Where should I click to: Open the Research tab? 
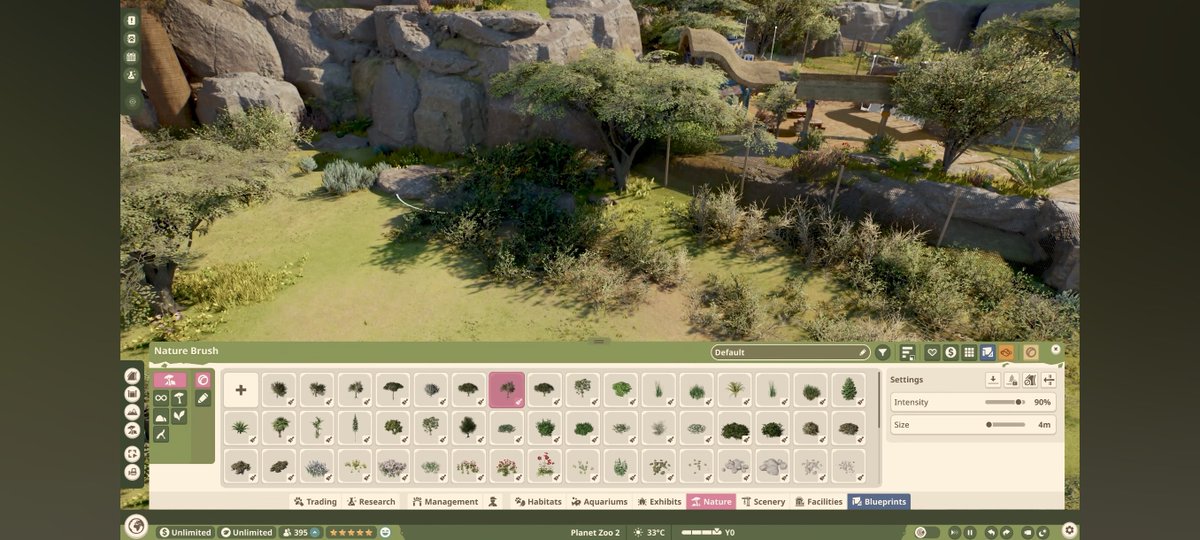click(371, 502)
